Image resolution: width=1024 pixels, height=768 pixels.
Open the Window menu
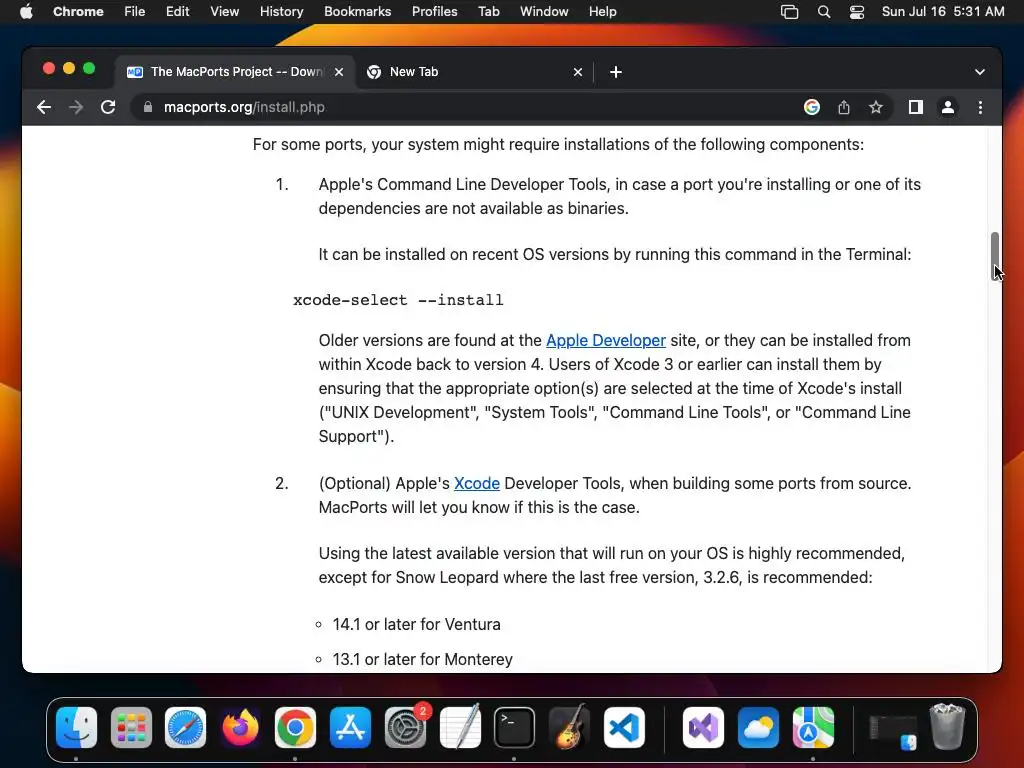[544, 12]
